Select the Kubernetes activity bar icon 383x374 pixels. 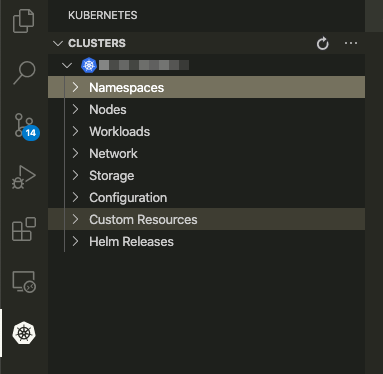coord(24,333)
